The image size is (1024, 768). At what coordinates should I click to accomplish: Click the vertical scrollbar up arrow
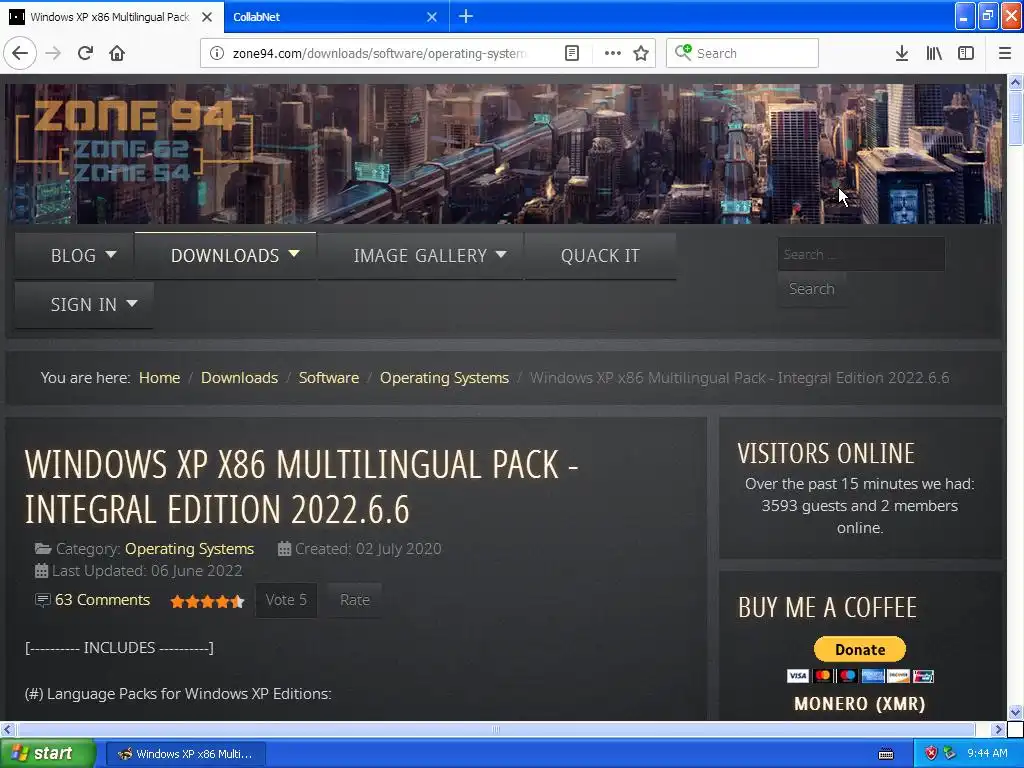[1015, 82]
